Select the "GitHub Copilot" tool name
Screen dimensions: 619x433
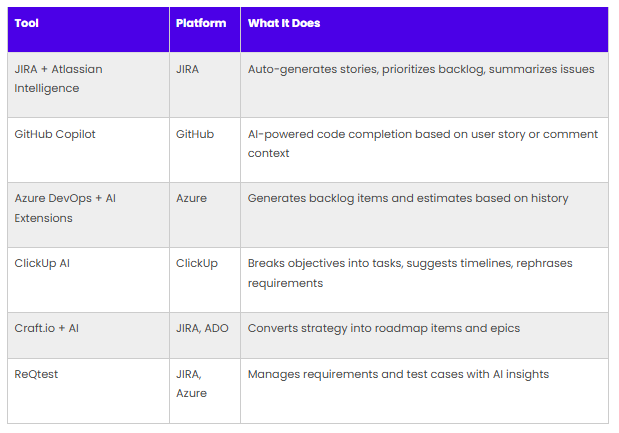55,134
